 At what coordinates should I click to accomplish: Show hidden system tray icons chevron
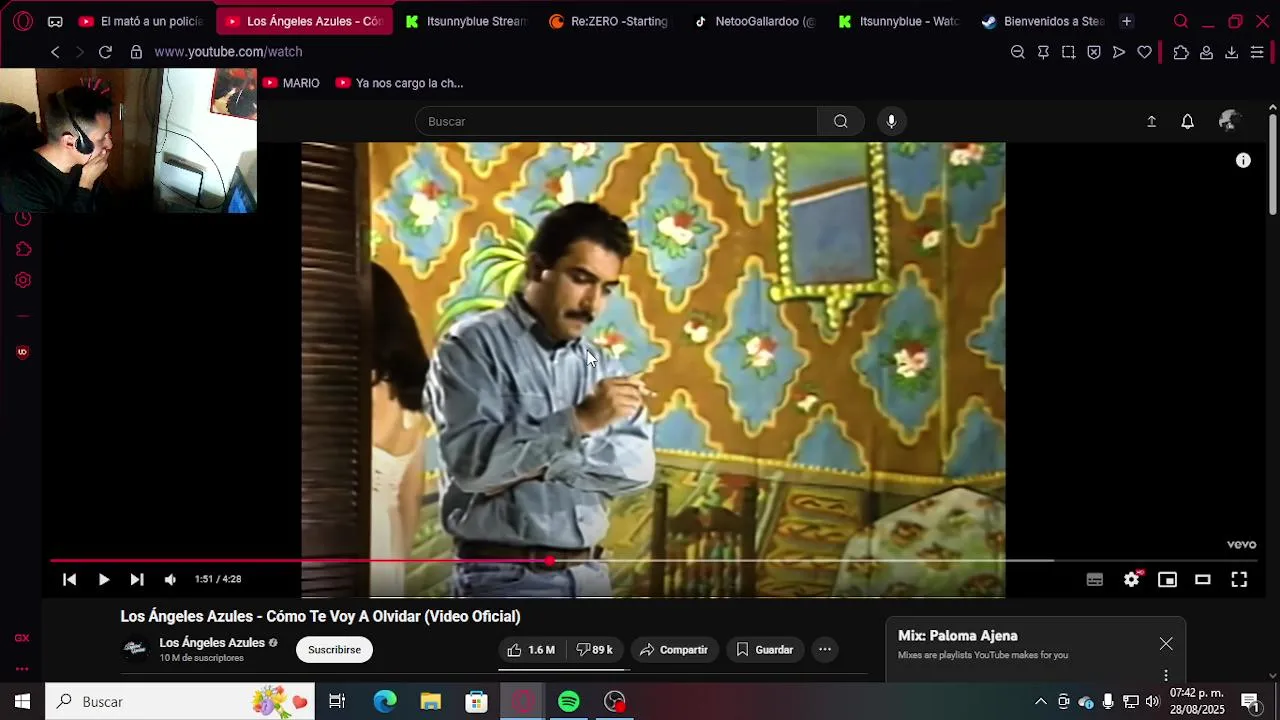[1040, 702]
